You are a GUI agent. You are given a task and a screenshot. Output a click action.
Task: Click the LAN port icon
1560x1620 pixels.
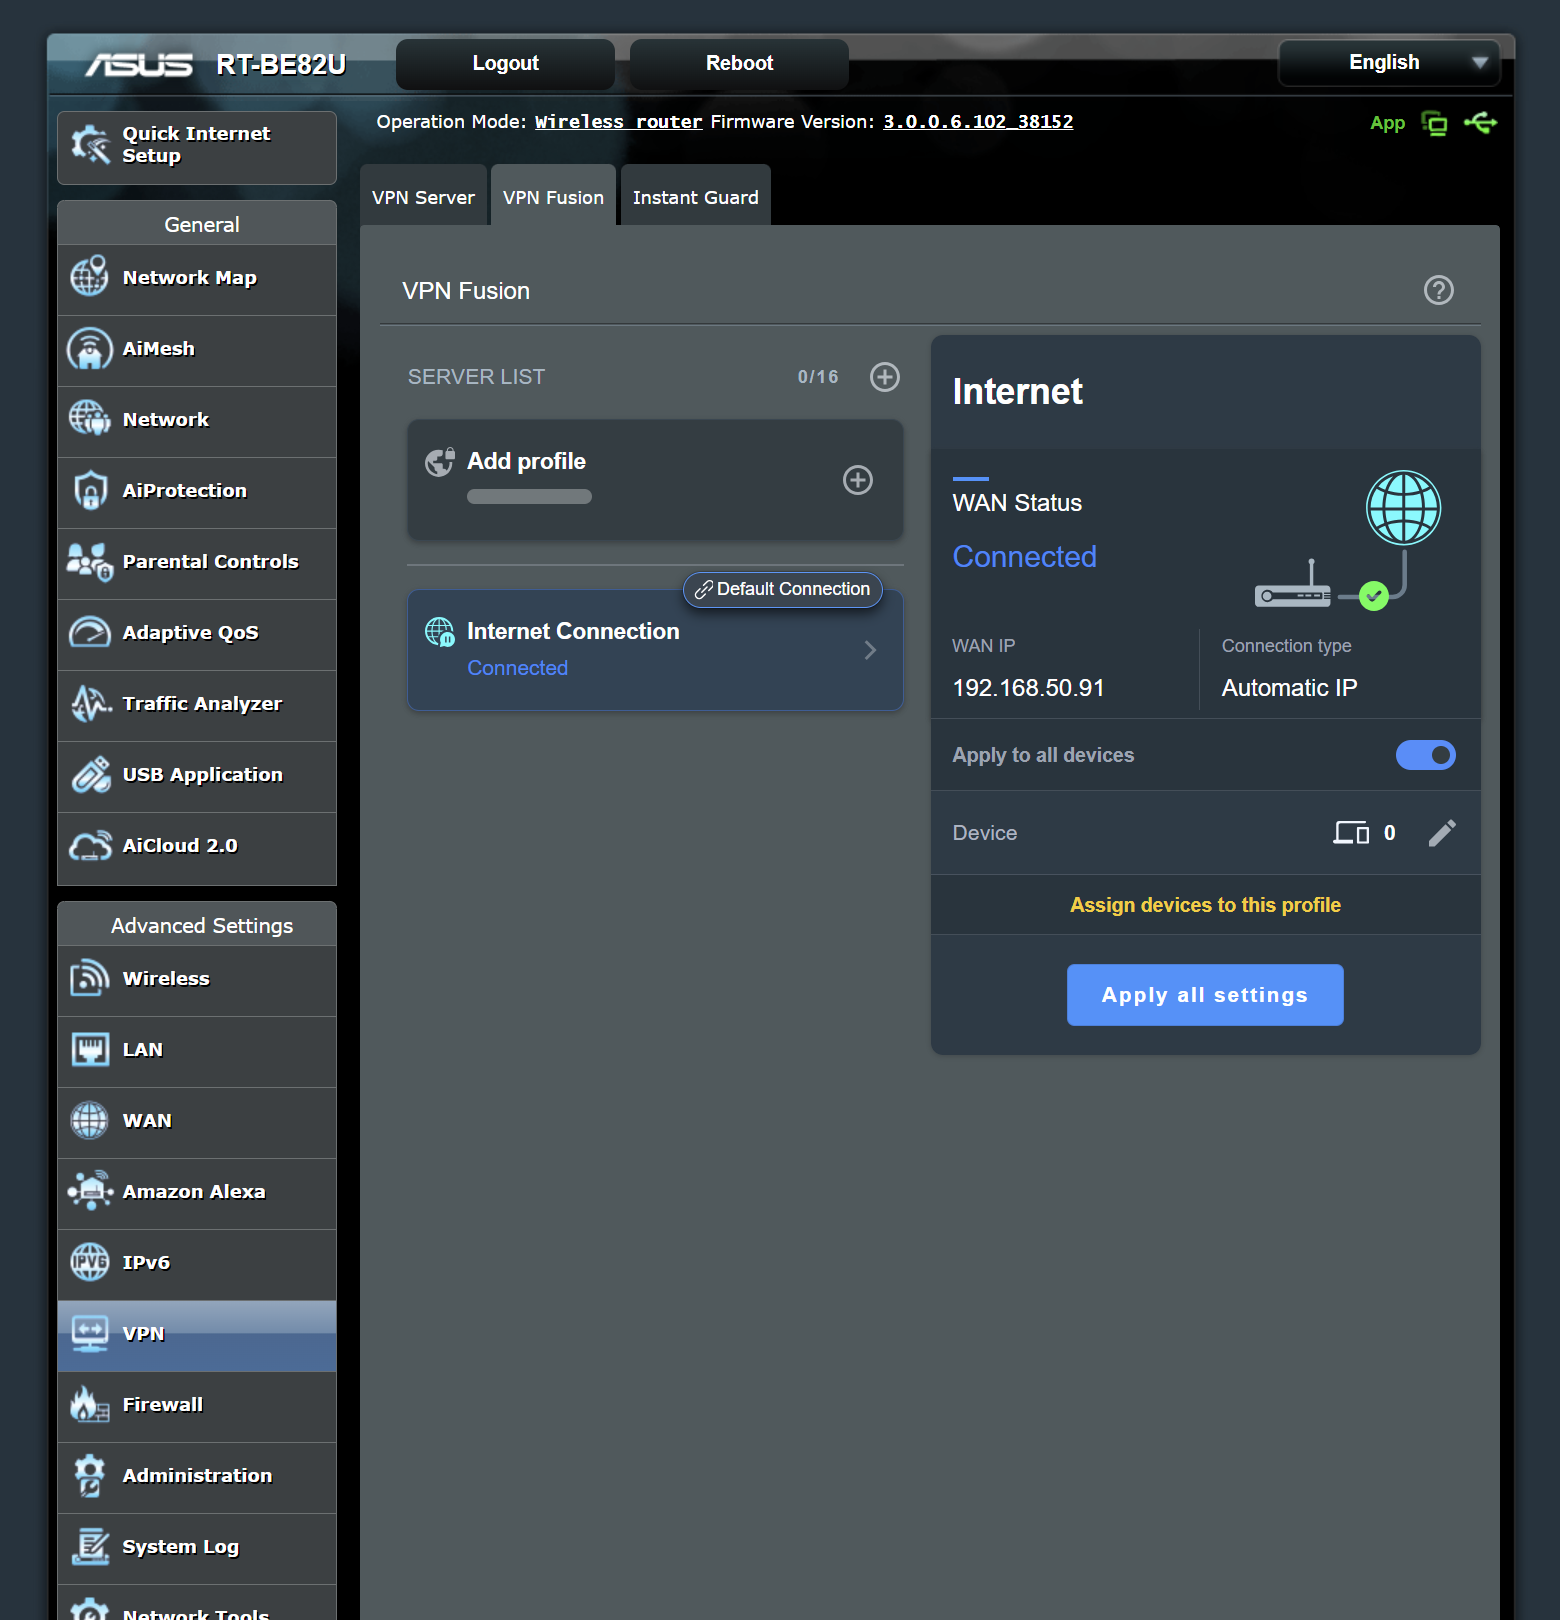pyautogui.click(x=90, y=1049)
